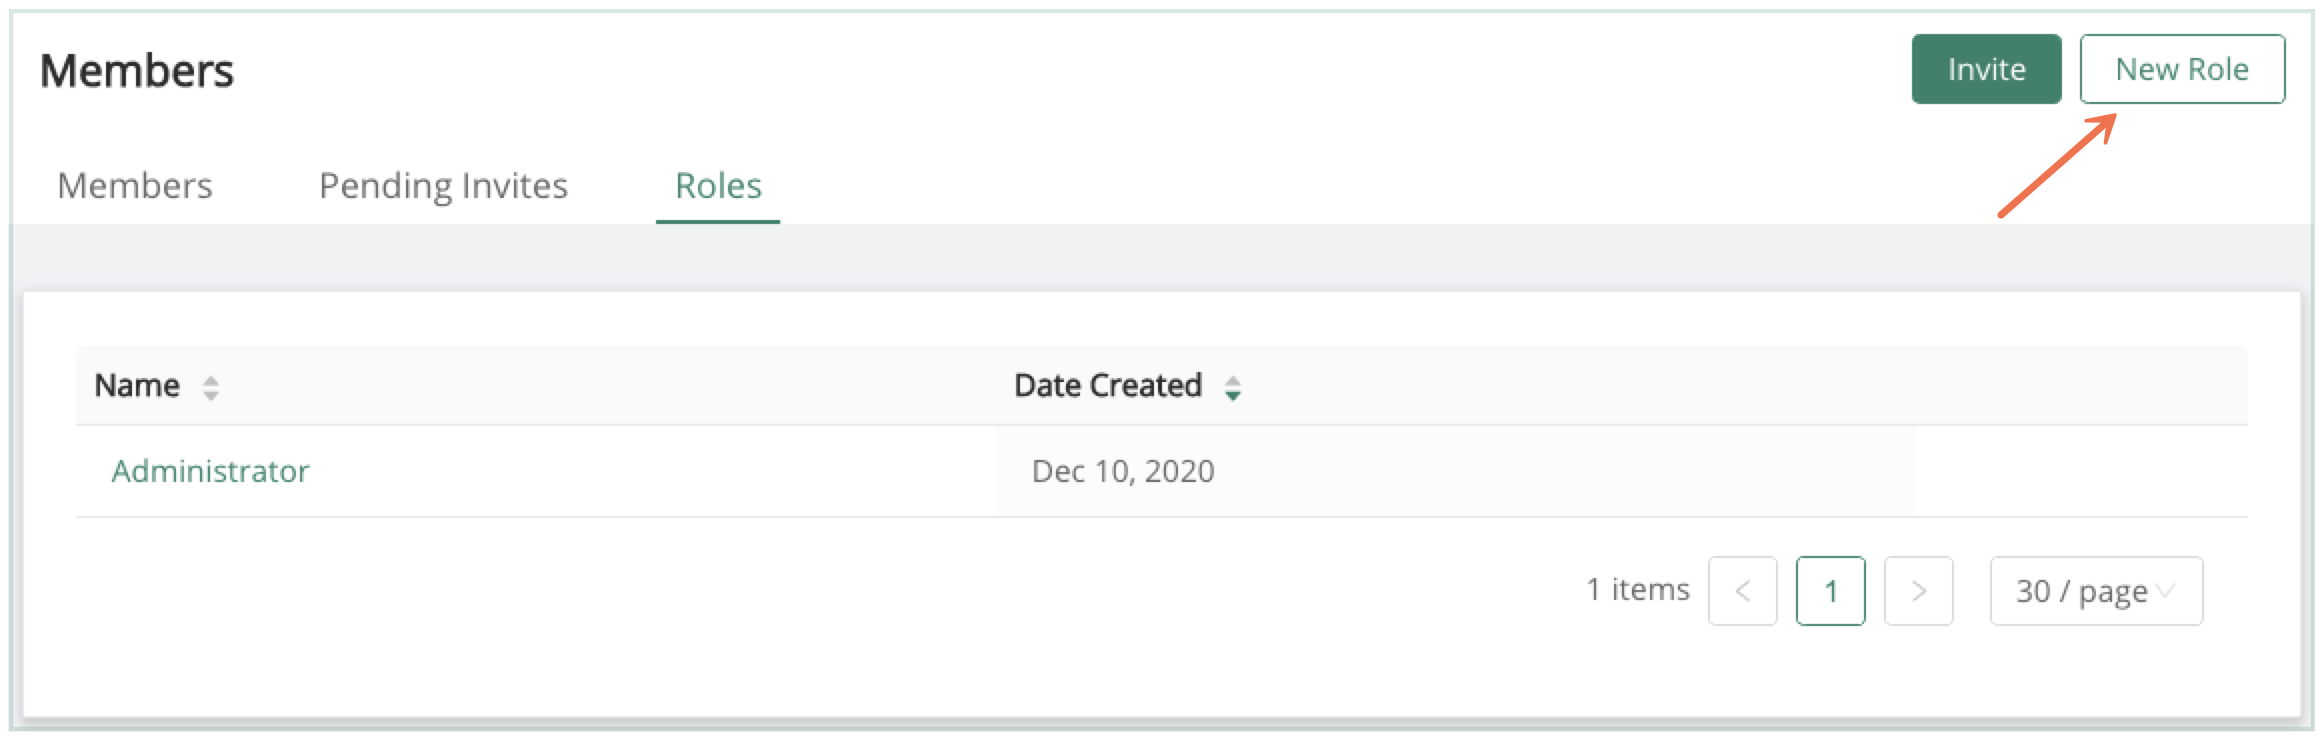Click the Date Created descending sort caret
The image size is (2318, 740).
[x=1233, y=395]
